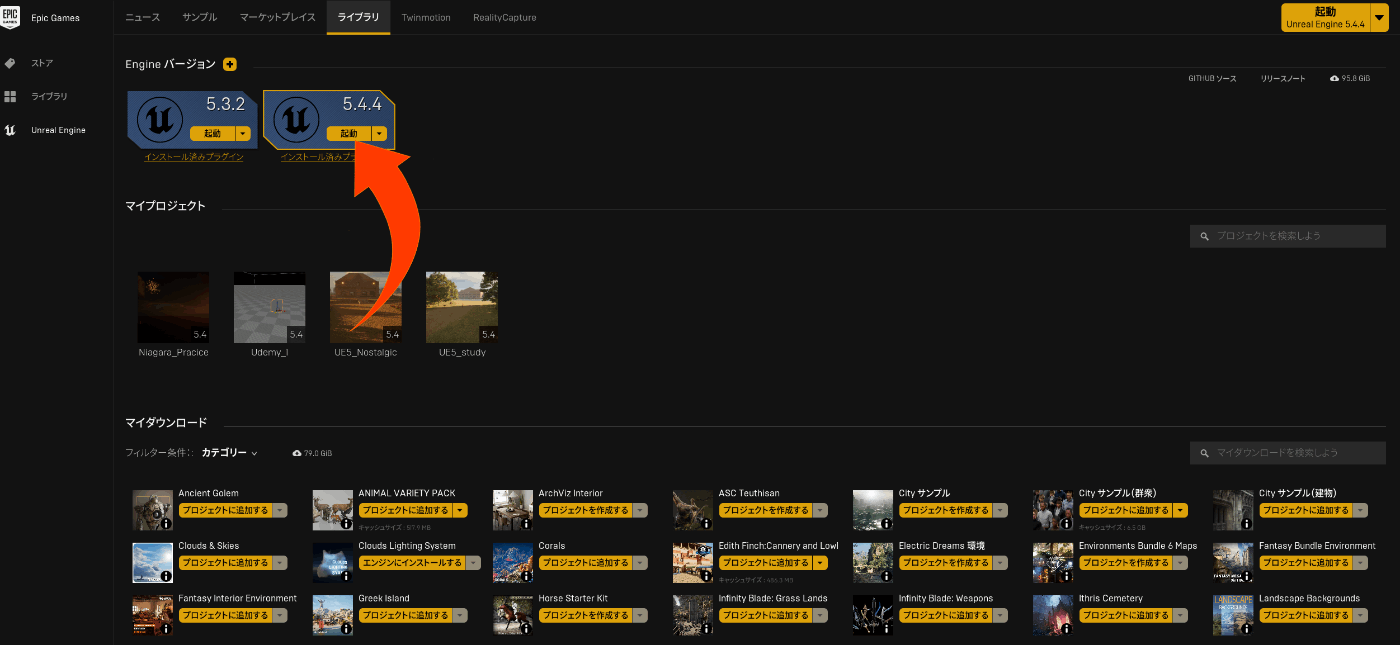This screenshot has width=1400, height=645.
Task: Show info for City サンプル asset
Action: [886, 523]
